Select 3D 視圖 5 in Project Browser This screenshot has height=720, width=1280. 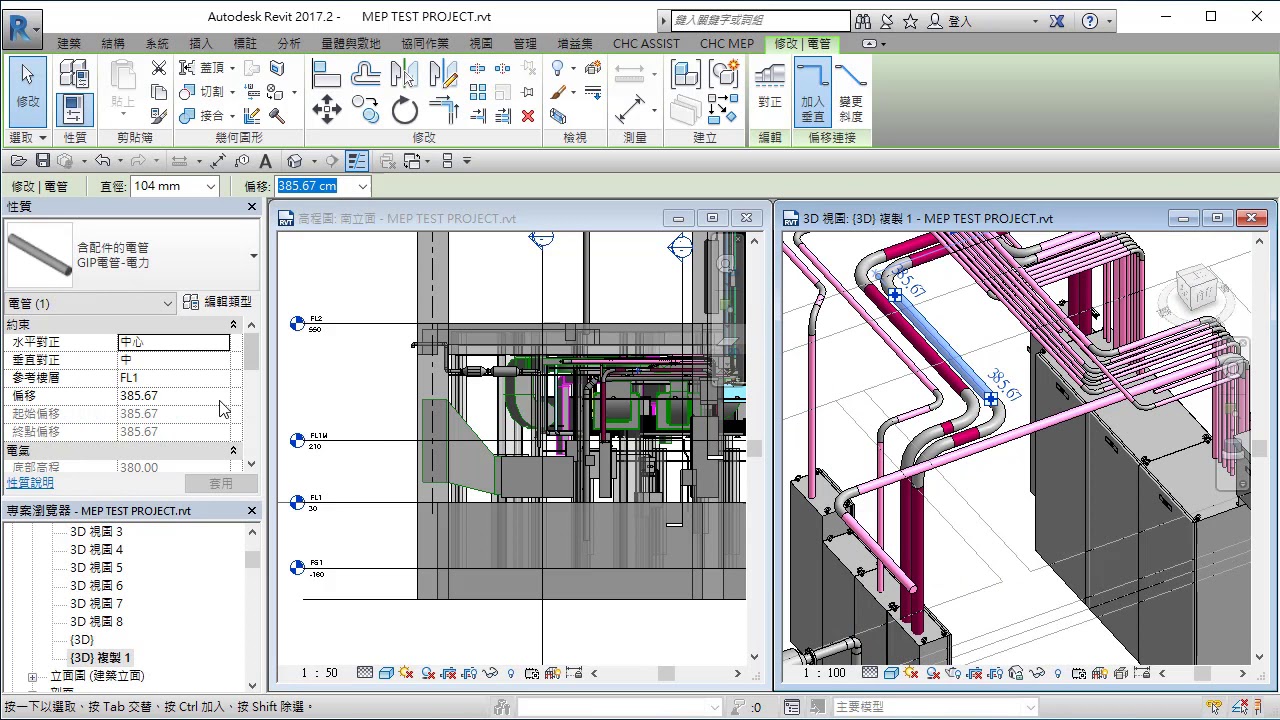(x=96, y=568)
